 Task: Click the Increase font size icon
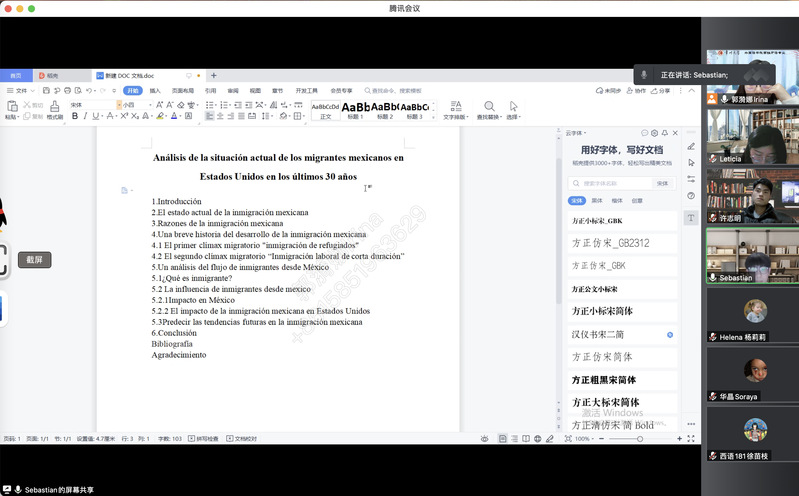(159, 105)
